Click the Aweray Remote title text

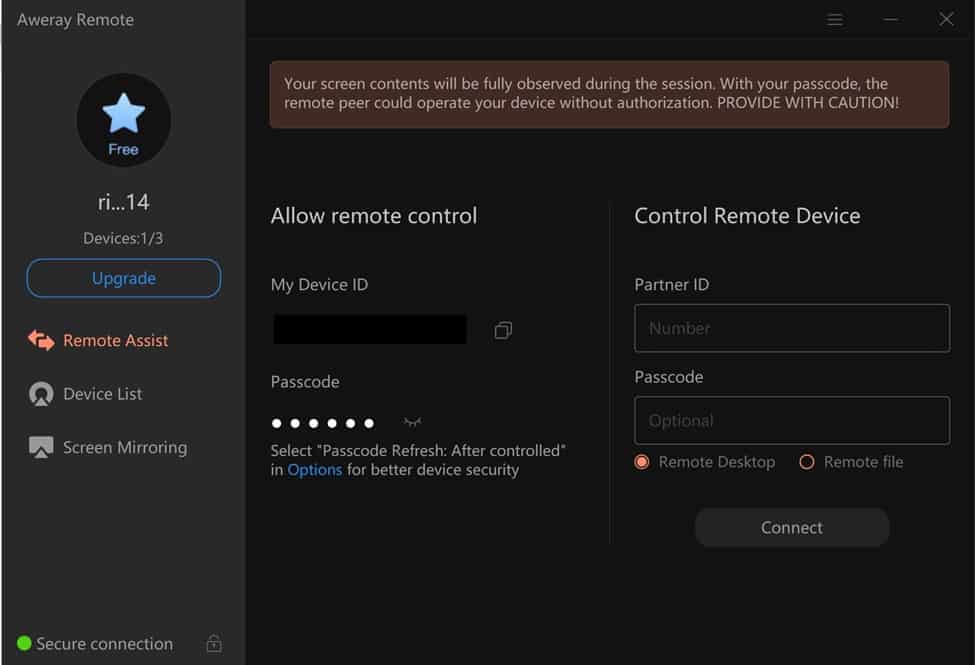[x=75, y=20]
